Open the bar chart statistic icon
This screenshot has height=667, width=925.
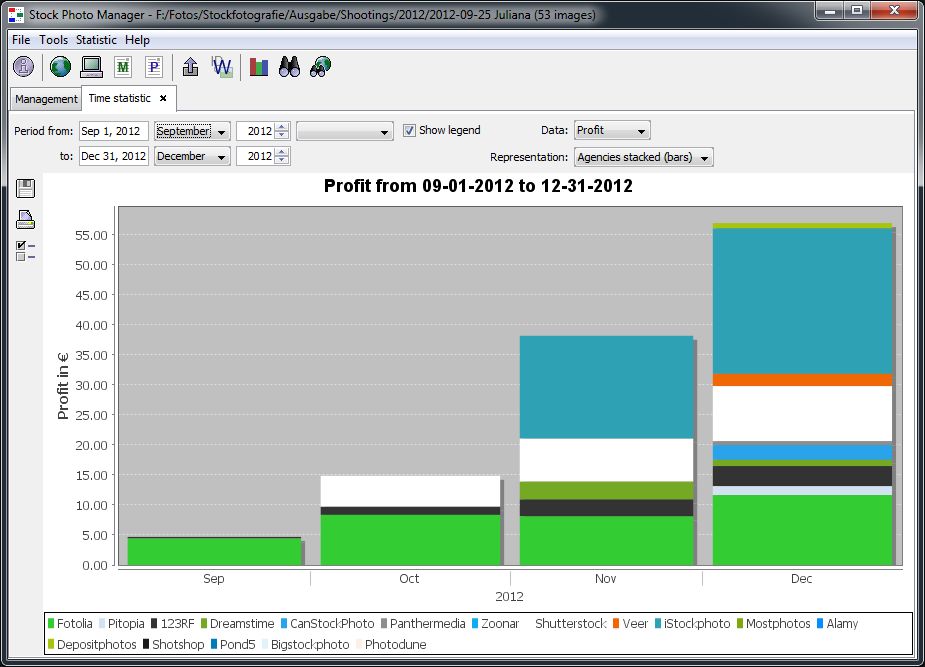[x=259, y=67]
